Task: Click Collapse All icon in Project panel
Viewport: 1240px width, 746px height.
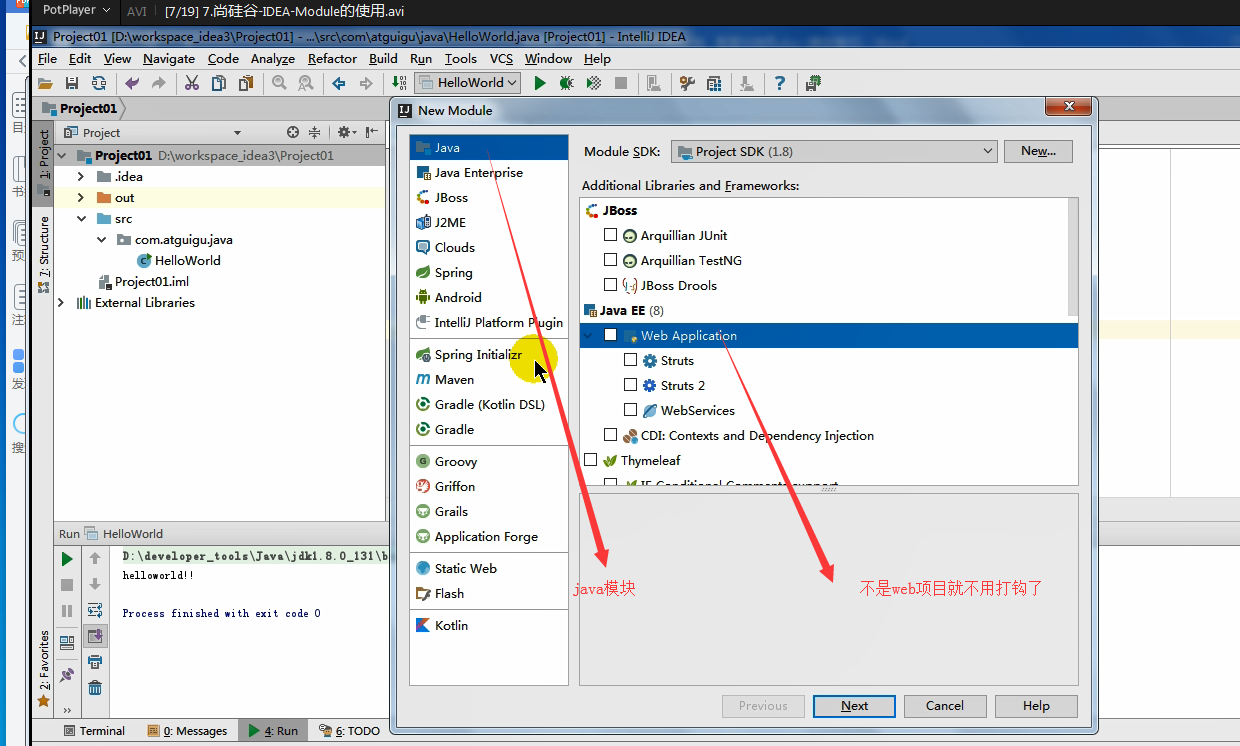Action: 314,132
